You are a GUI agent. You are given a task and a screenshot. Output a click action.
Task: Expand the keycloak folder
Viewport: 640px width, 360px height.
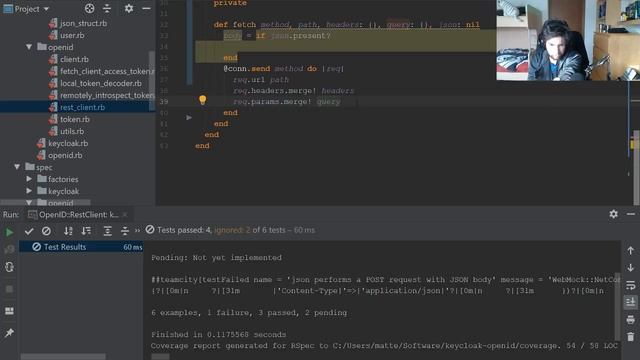[29, 191]
